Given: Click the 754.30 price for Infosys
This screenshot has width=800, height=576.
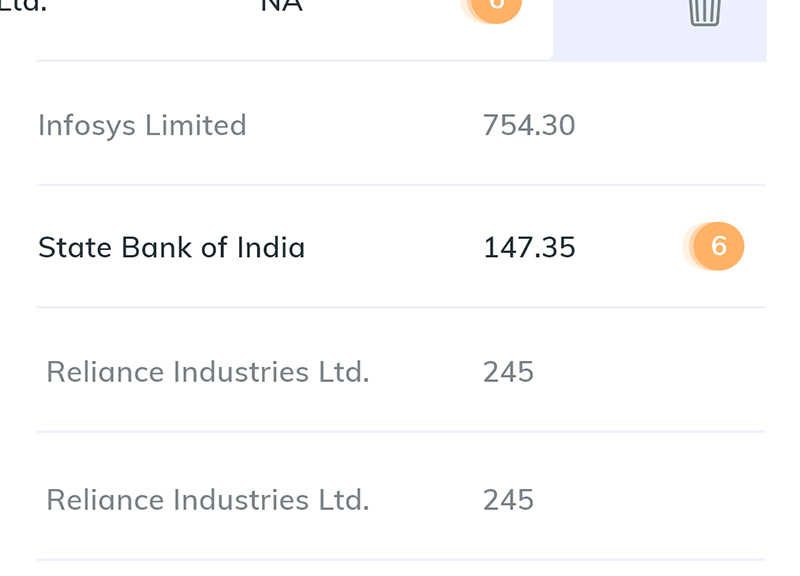Looking at the screenshot, I should 529,126.
